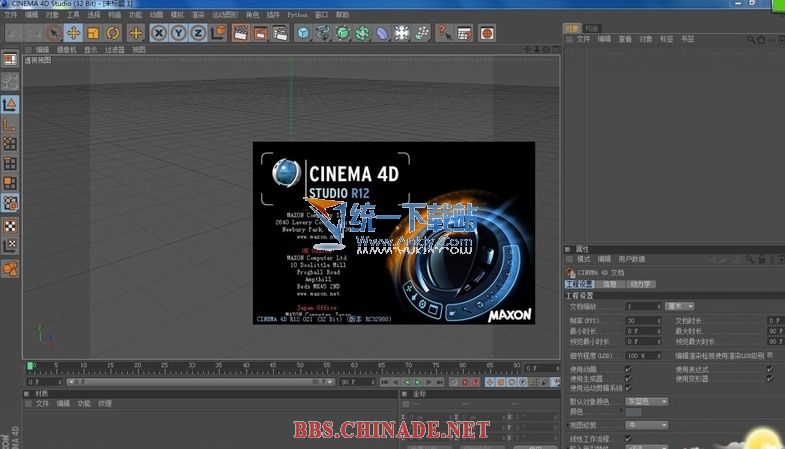Click the 最小时长 stepper arrows

(x=659, y=331)
